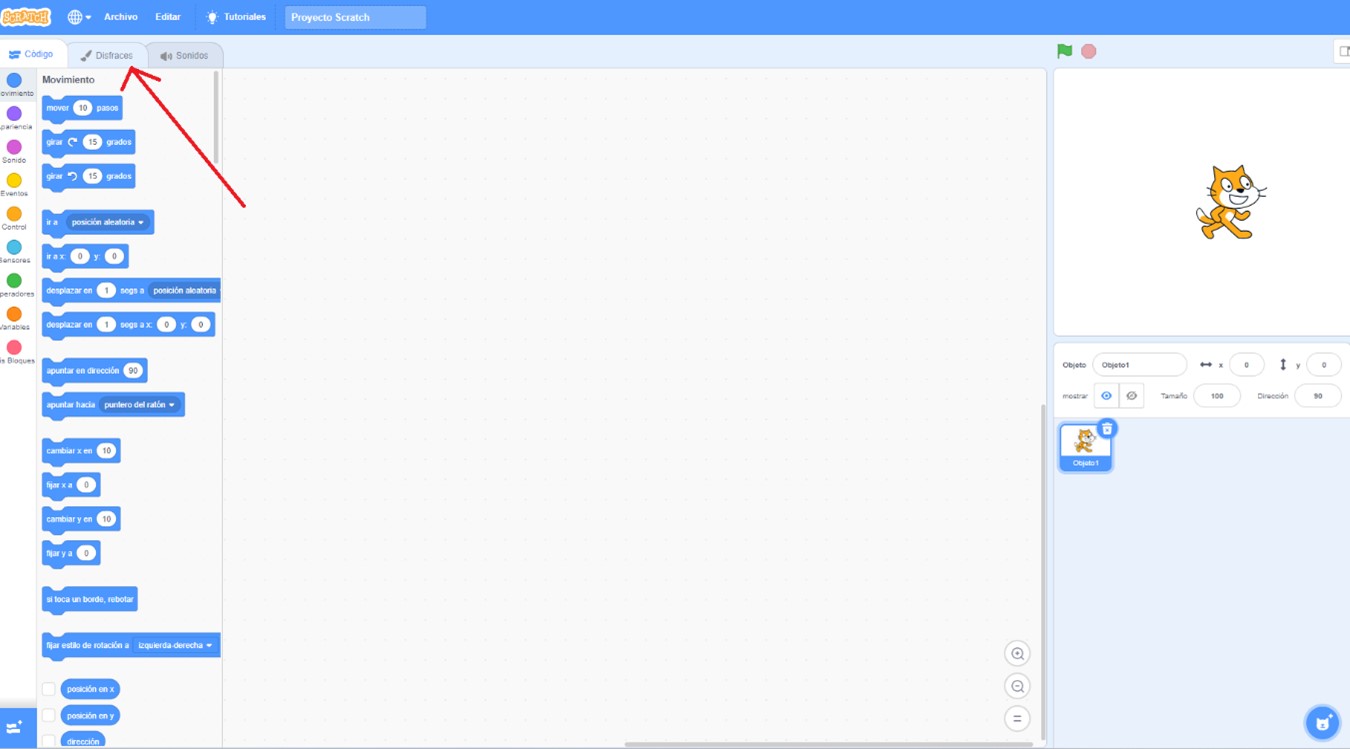
Task: Hide sprite using crossed-eye toggle
Action: [x=1131, y=396]
